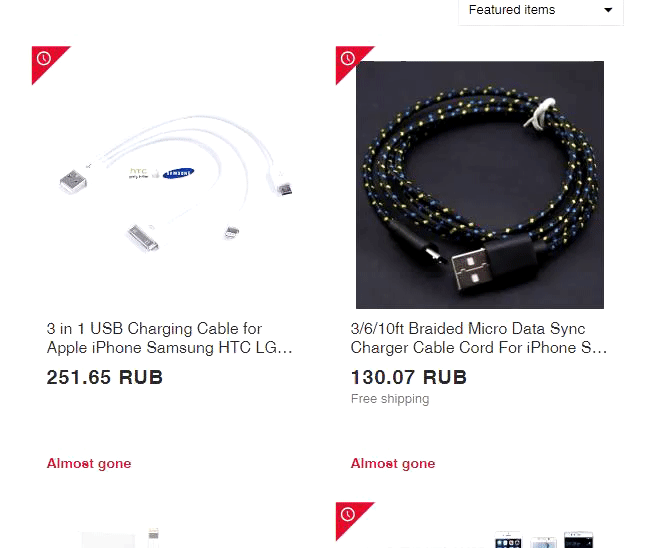Viewport: 664px width, 548px height.
Task: Open the Featured items sort dropdown
Action: click(541, 10)
